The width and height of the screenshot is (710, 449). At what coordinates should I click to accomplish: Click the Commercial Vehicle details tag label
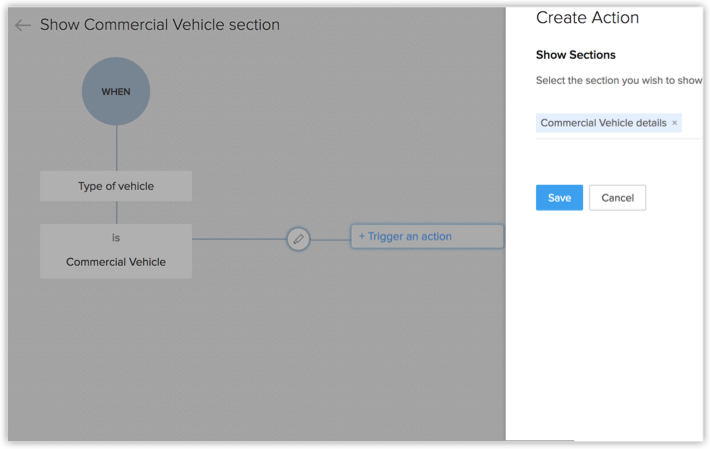tap(603, 123)
